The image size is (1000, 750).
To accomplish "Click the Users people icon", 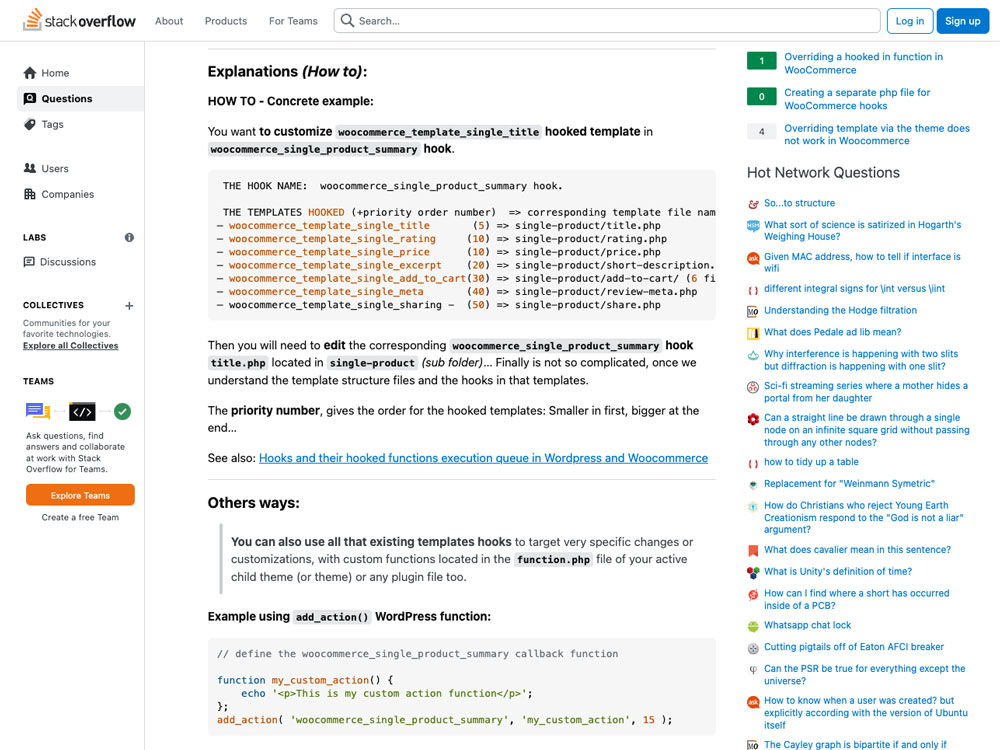I will click(x=30, y=168).
